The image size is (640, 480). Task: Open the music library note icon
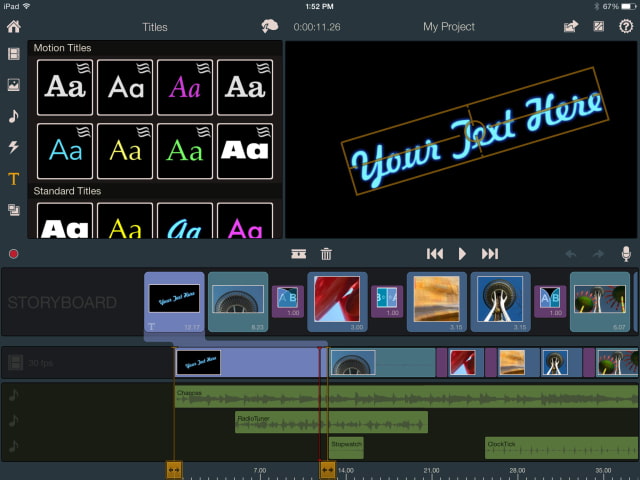tap(14, 116)
